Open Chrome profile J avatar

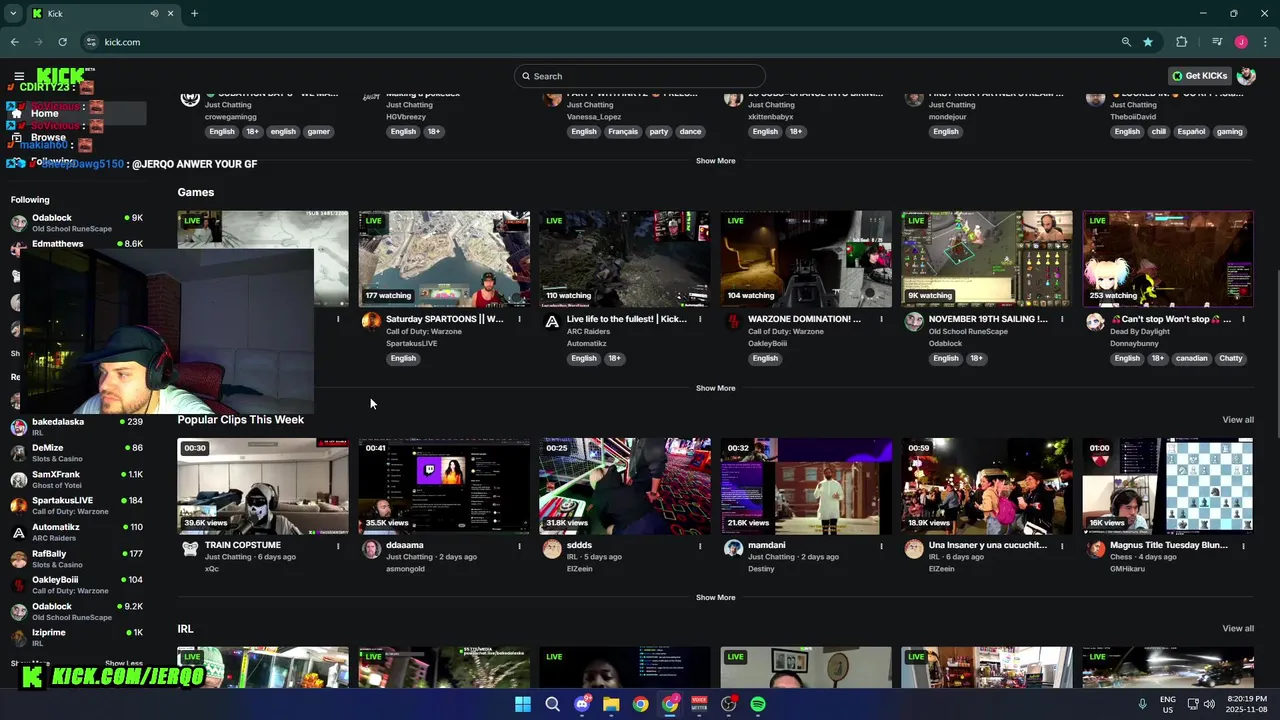(1241, 42)
